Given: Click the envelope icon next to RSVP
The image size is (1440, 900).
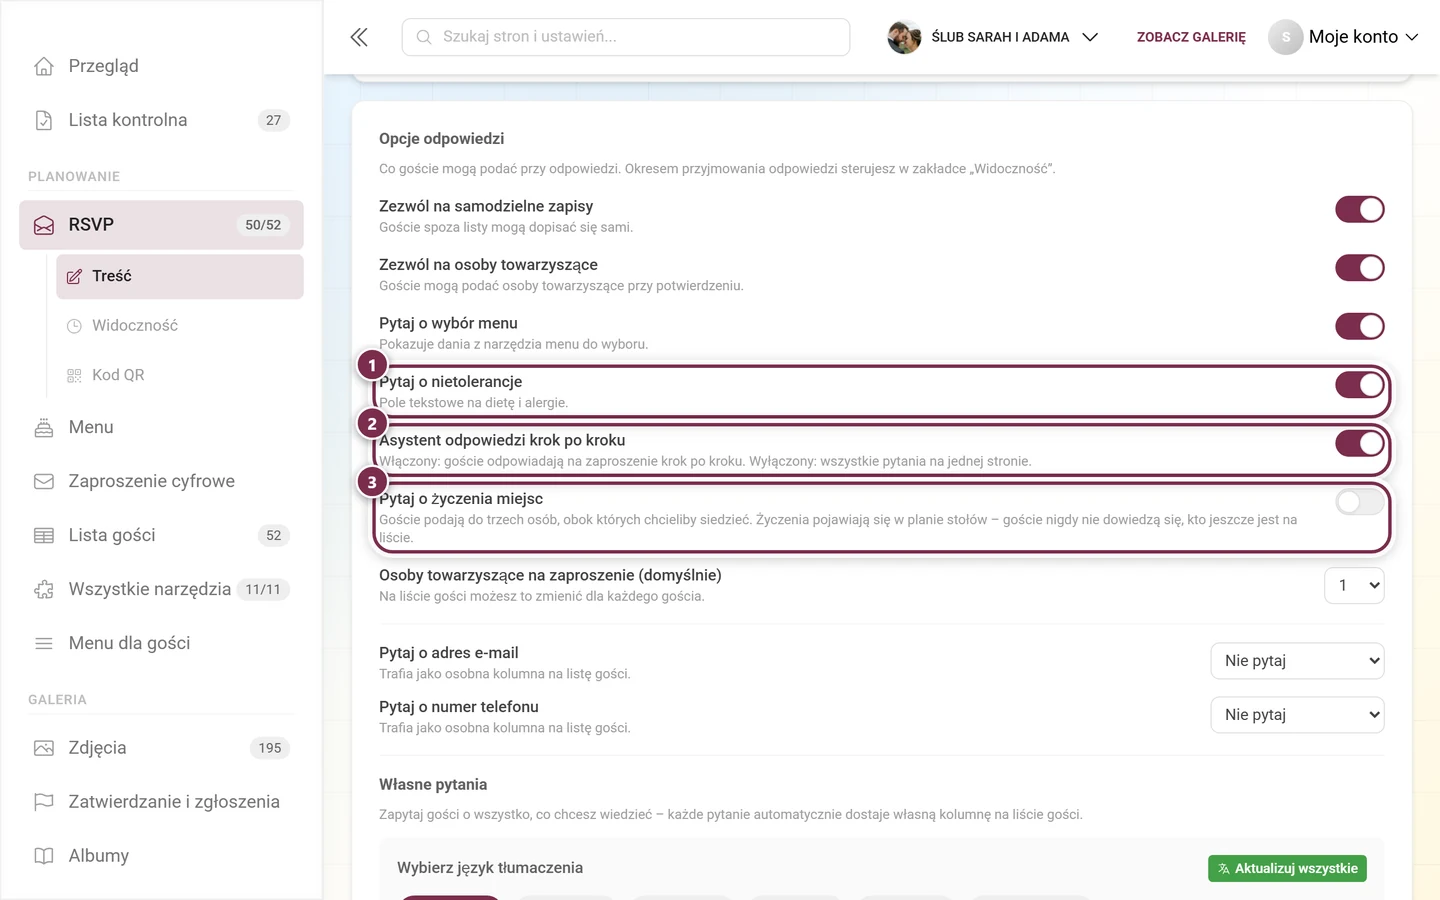Looking at the screenshot, I should pyautogui.click(x=44, y=225).
